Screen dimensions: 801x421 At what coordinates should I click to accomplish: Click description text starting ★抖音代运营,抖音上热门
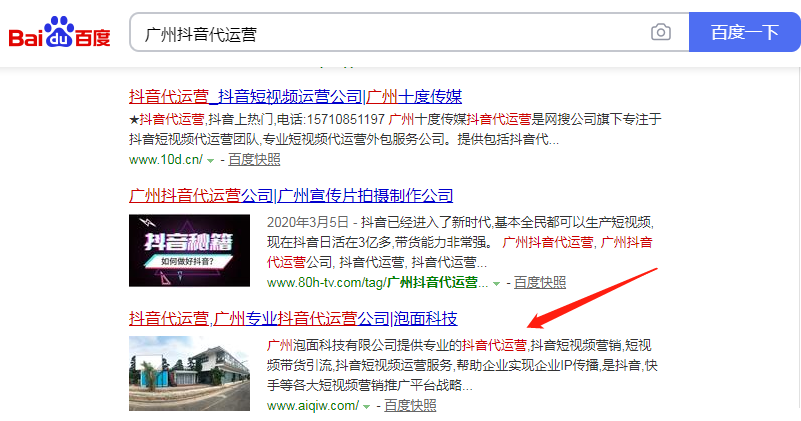tap(395, 129)
